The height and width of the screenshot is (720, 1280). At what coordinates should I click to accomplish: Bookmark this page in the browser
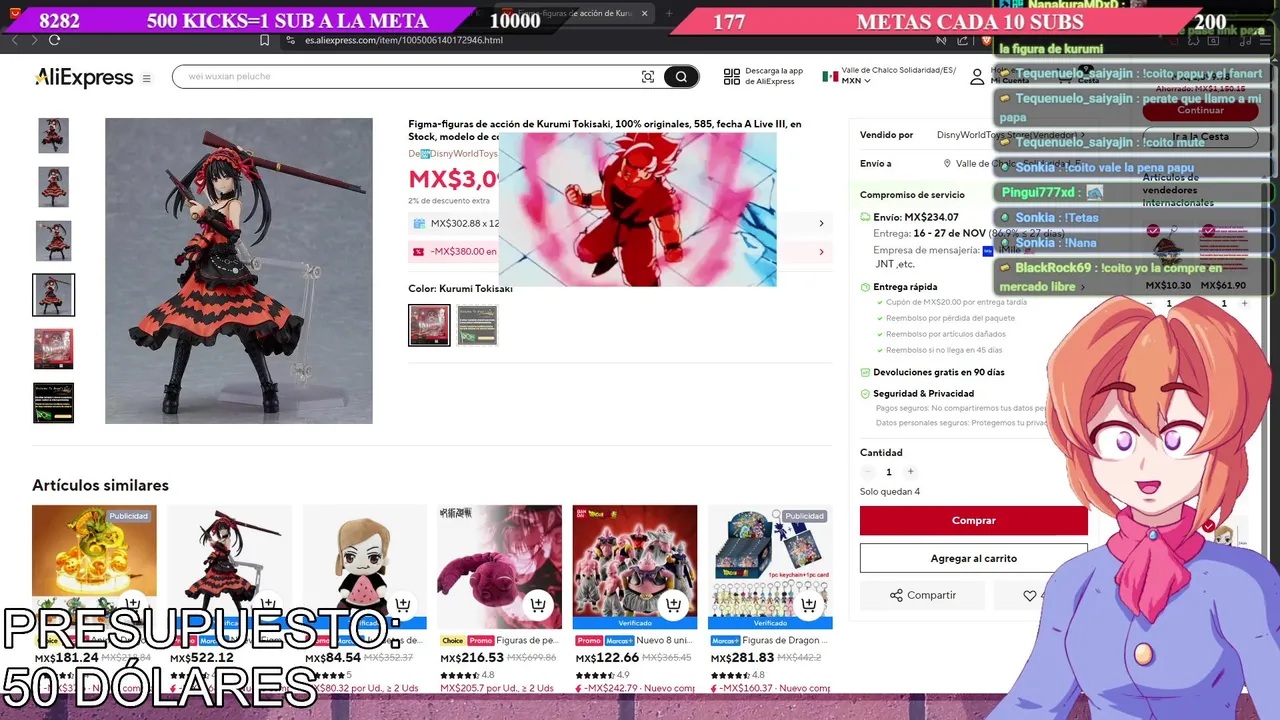click(x=265, y=40)
